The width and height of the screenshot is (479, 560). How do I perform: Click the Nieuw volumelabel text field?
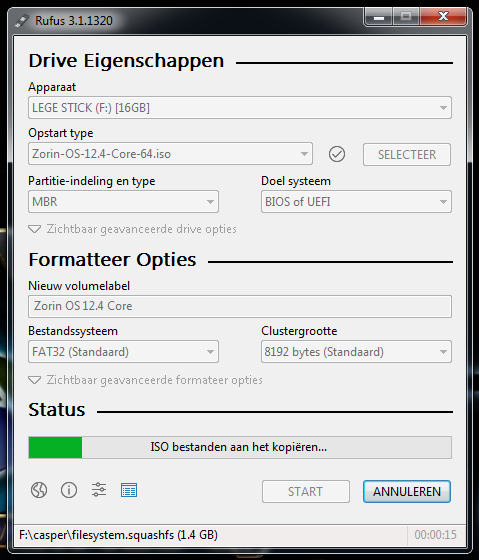(240, 306)
